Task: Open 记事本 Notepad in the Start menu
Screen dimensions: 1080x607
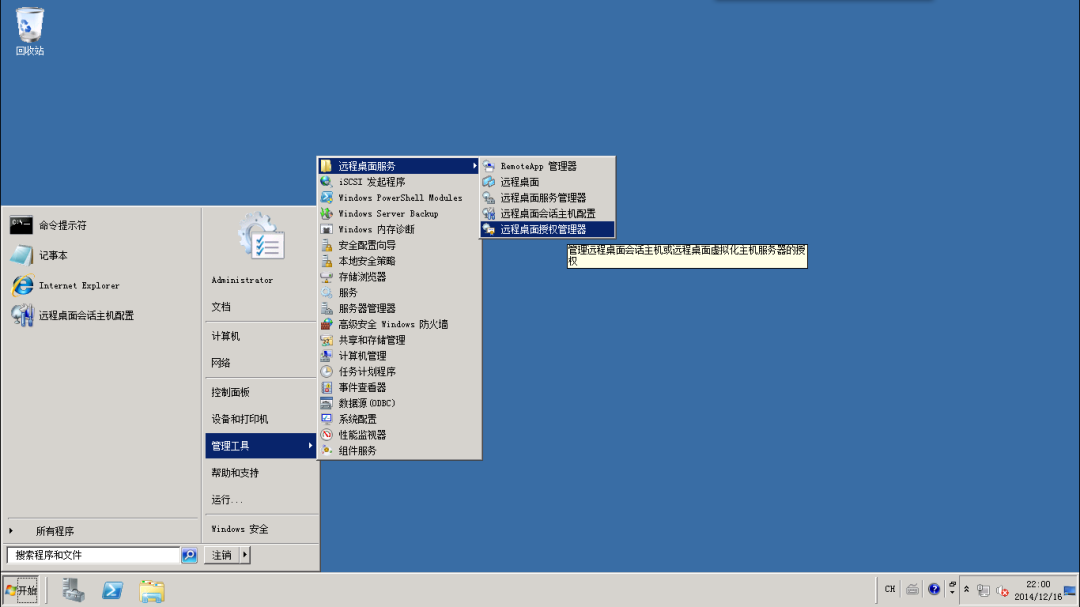Action: (x=103, y=256)
